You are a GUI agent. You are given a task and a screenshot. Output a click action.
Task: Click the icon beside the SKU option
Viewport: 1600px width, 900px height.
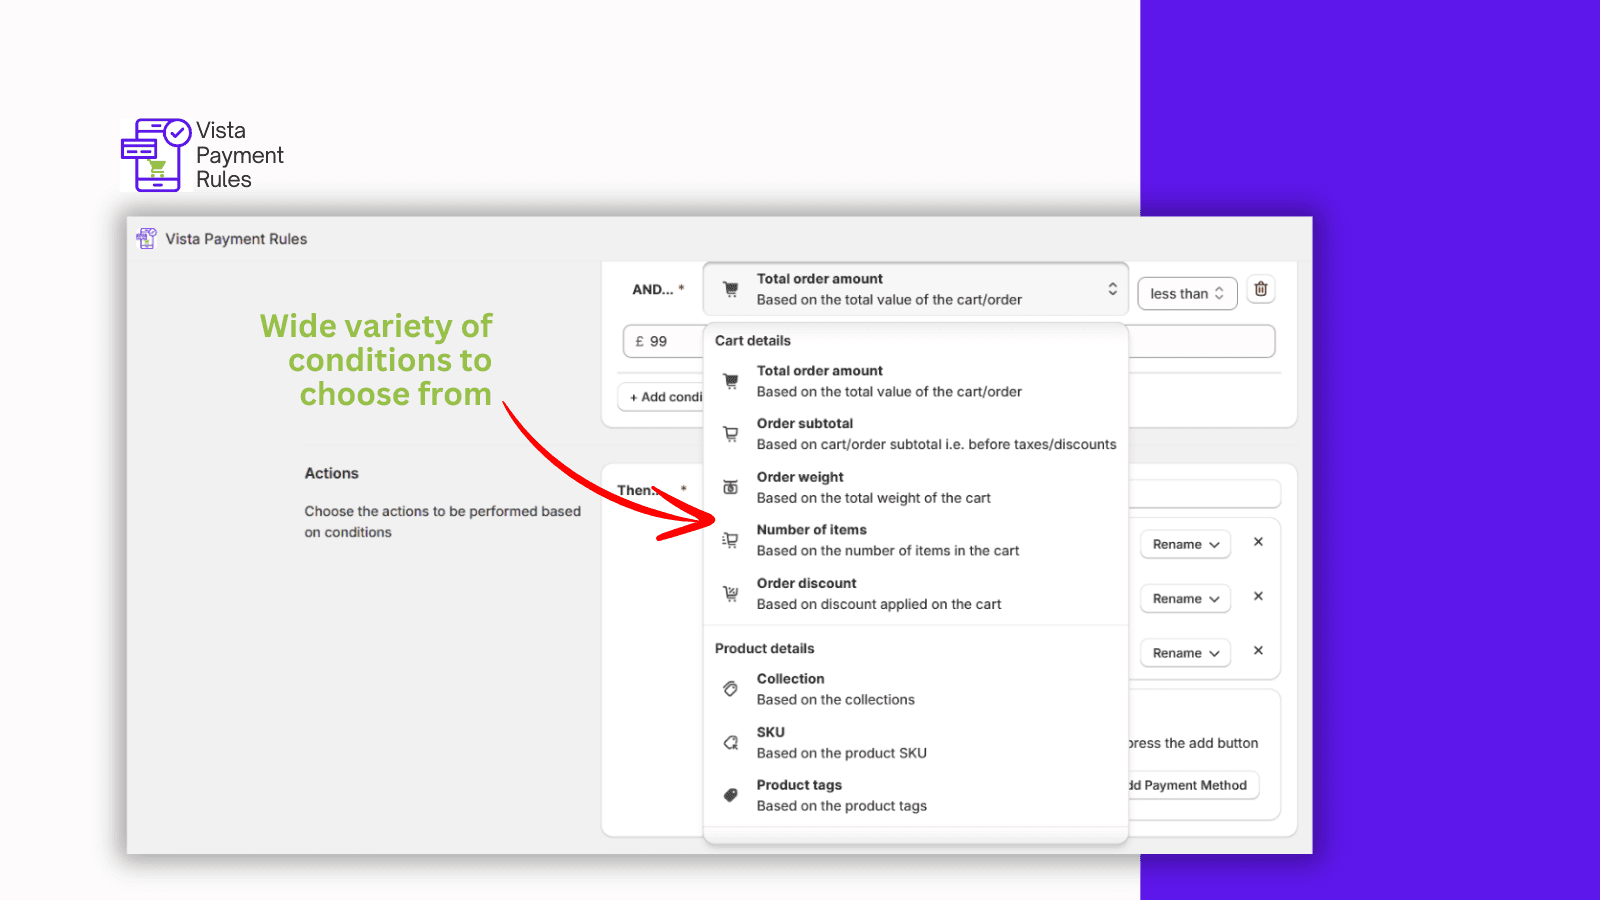(x=731, y=743)
